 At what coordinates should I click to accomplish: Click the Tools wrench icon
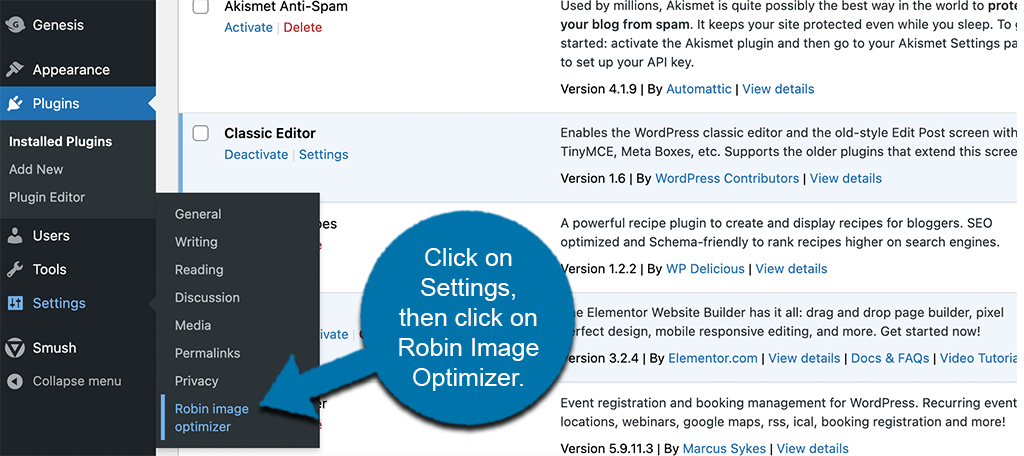pyautogui.click(x=15, y=269)
